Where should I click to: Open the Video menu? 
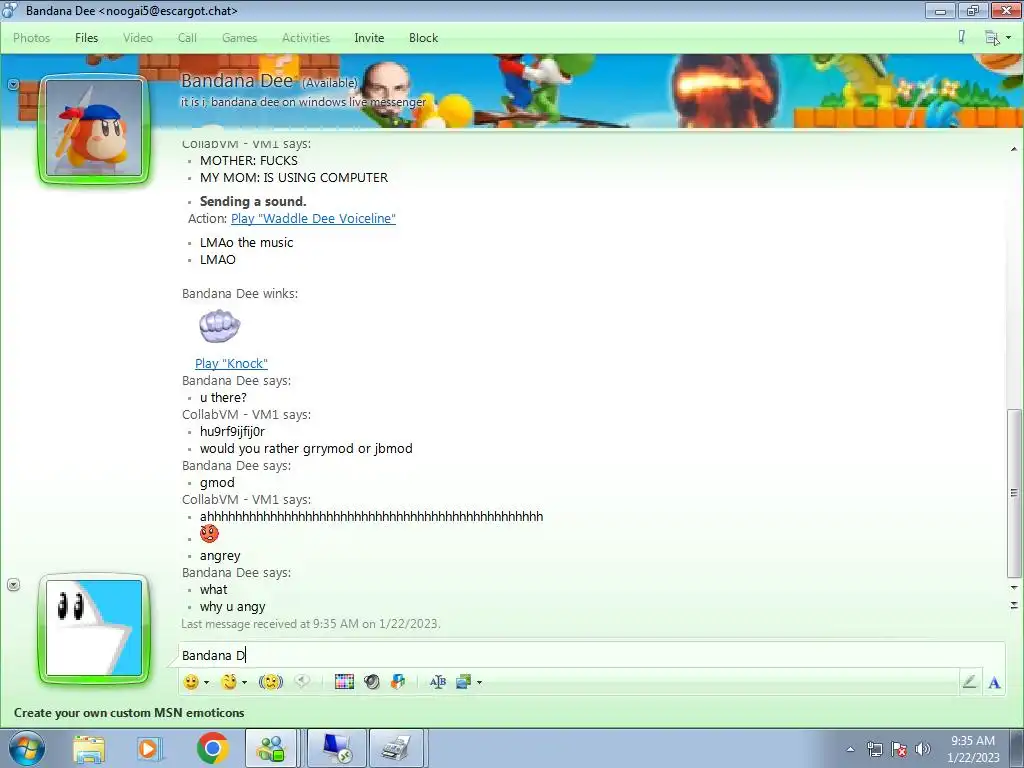[138, 38]
